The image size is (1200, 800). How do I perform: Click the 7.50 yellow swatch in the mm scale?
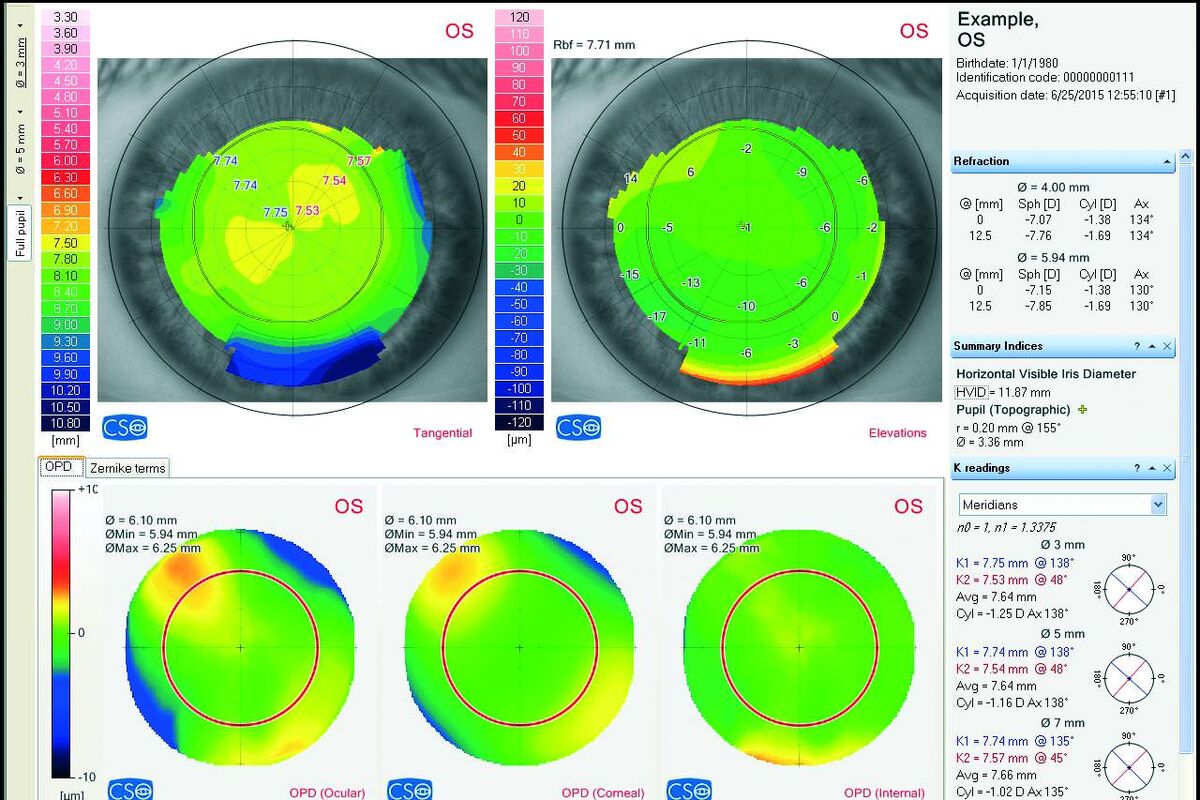(x=64, y=243)
